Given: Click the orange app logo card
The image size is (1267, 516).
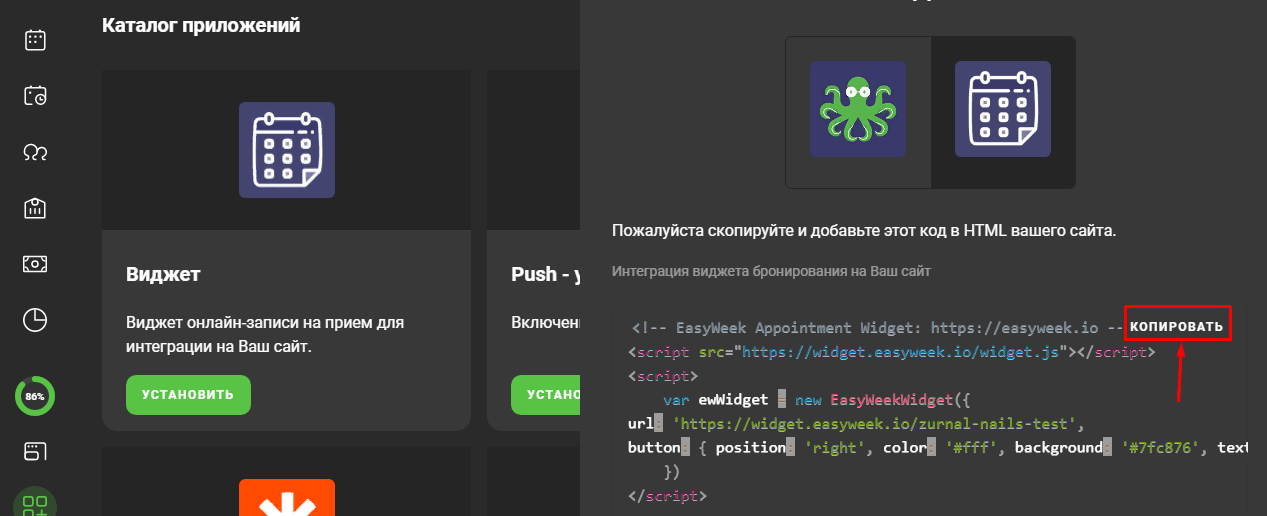Looking at the screenshot, I should tap(287, 497).
